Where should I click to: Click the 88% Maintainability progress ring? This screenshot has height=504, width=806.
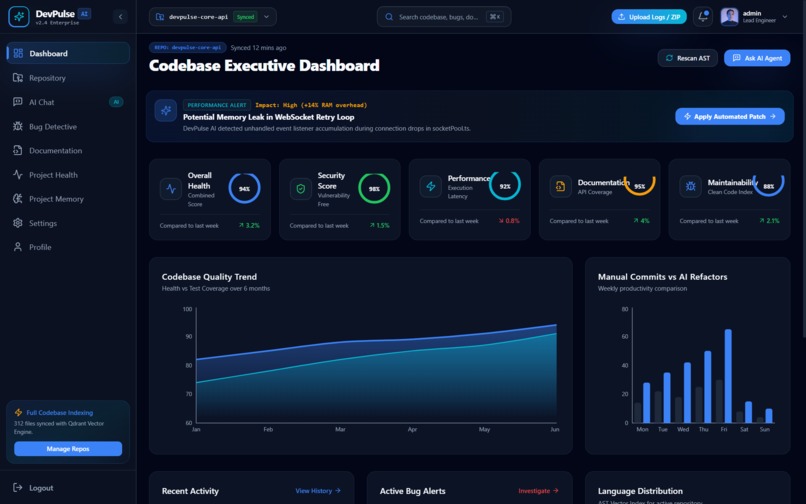[768, 186]
